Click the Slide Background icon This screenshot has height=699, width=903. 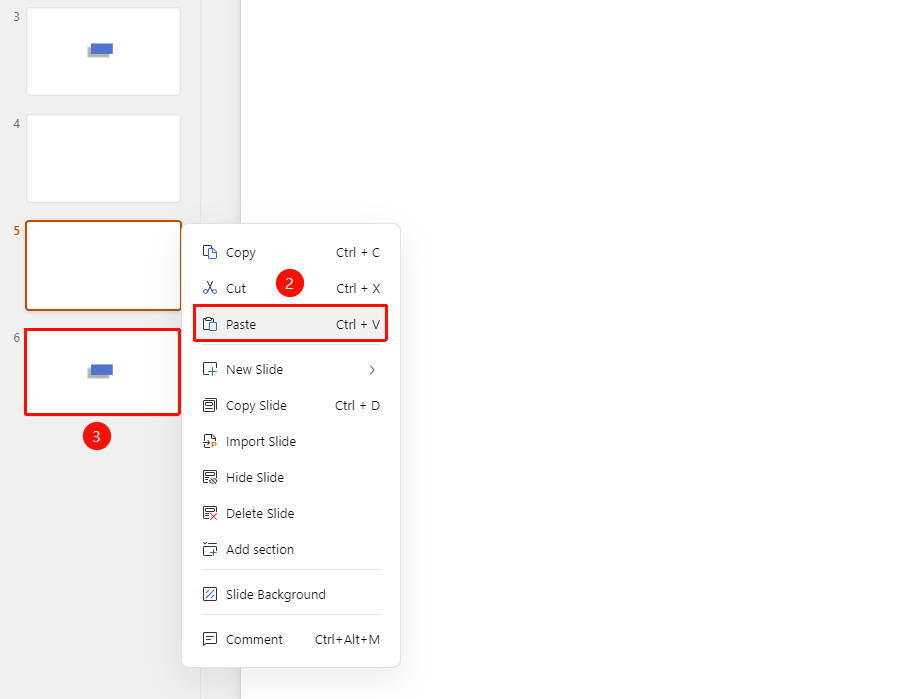(x=210, y=594)
